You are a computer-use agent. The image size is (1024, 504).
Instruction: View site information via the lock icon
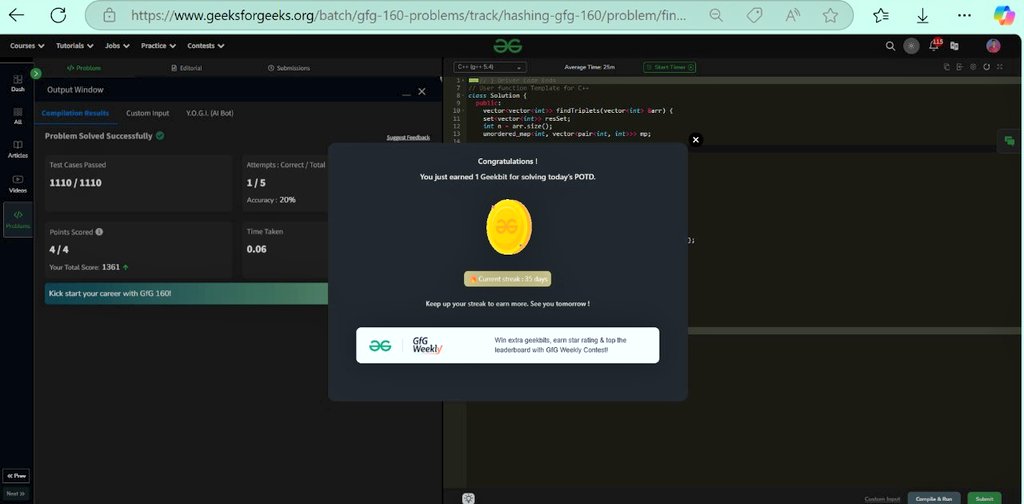tap(110, 15)
